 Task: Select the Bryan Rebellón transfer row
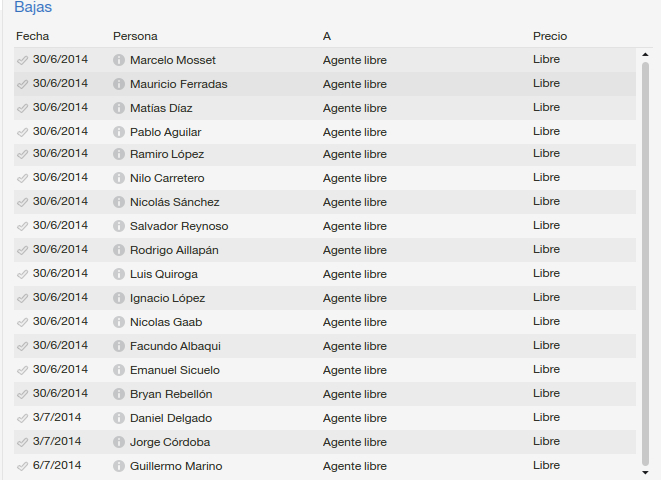pos(325,394)
